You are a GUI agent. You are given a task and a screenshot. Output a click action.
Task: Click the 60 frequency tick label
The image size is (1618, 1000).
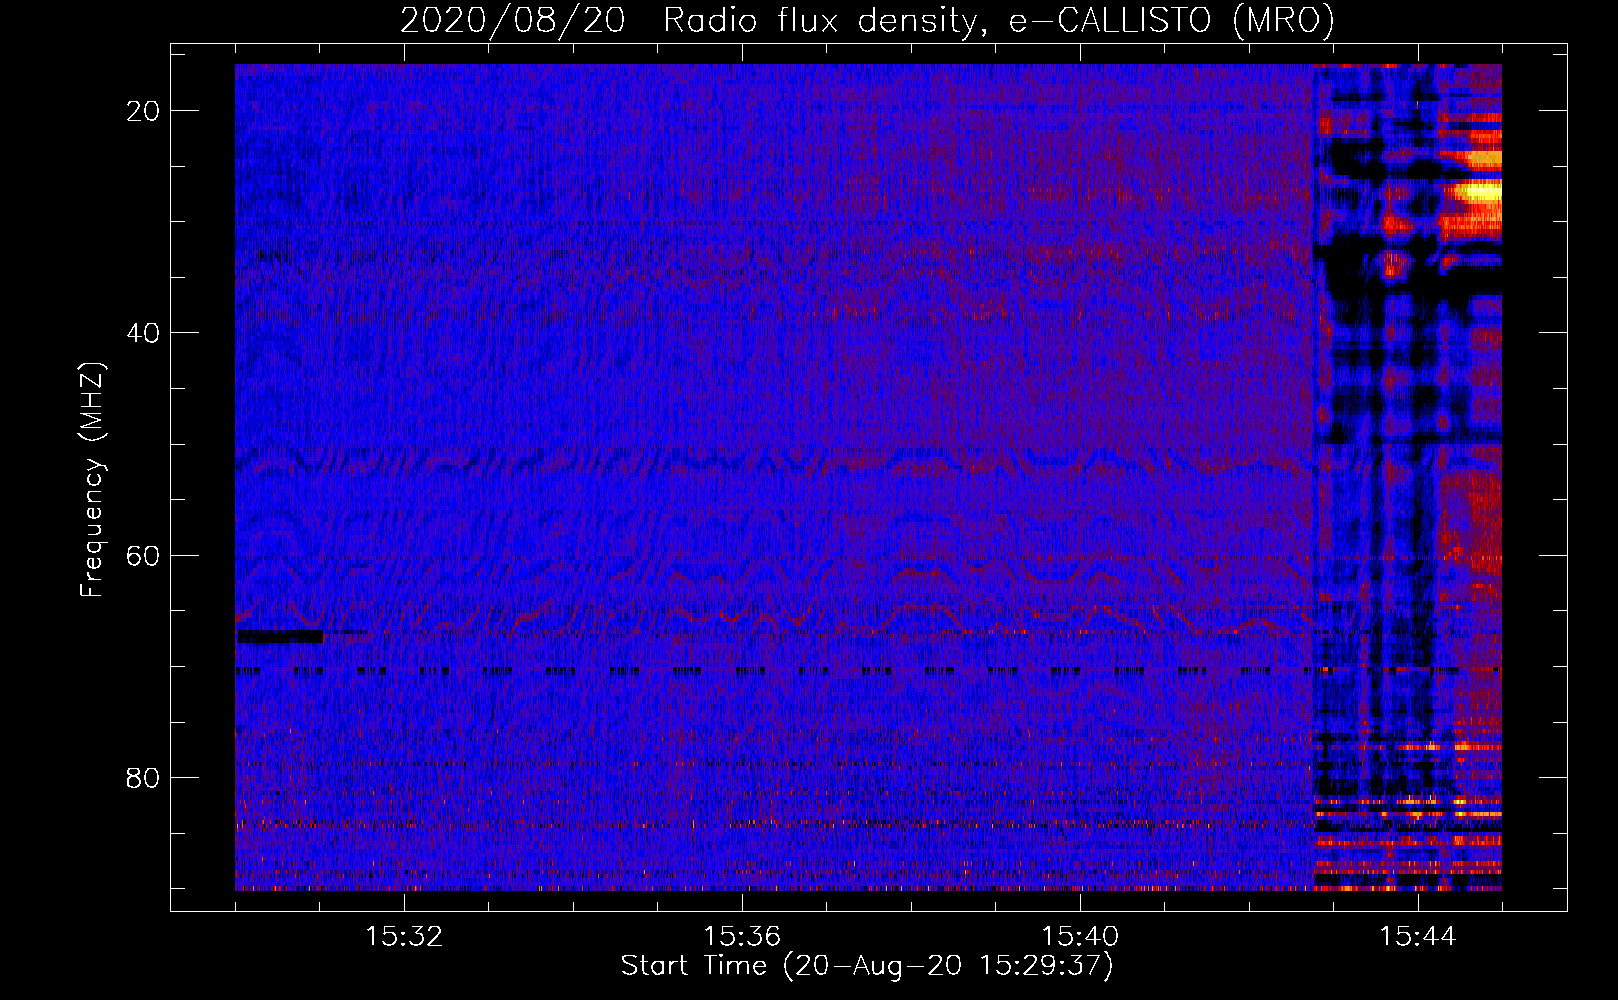click(143, 555)
